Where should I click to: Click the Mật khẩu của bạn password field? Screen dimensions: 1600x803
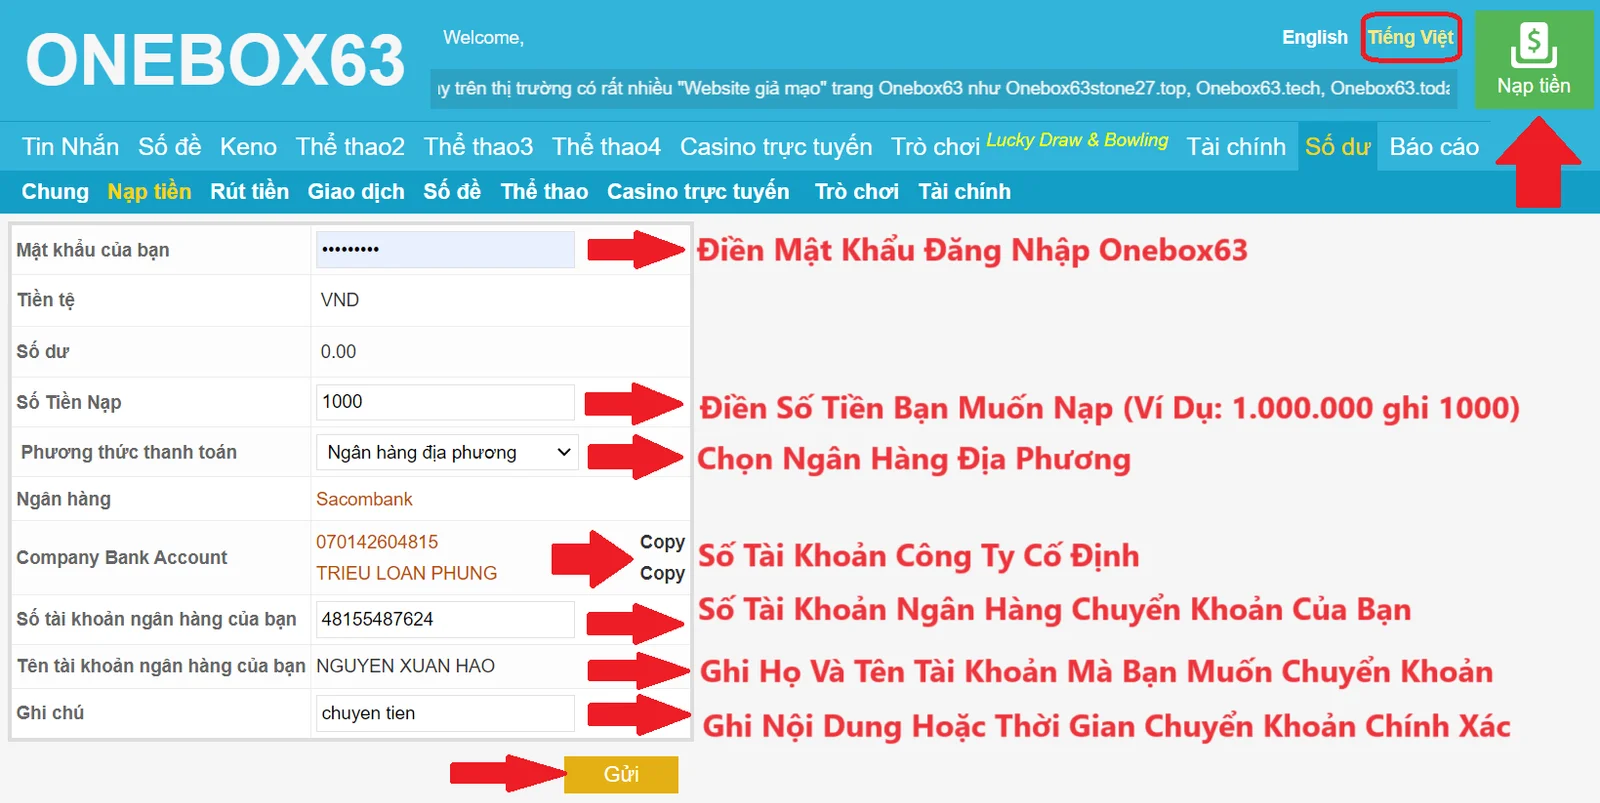point(445,249)
